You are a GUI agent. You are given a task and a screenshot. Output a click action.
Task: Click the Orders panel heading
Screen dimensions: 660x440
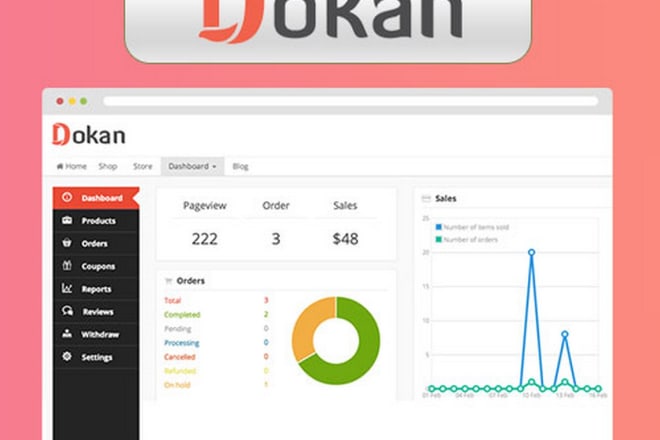coord(191,281)
